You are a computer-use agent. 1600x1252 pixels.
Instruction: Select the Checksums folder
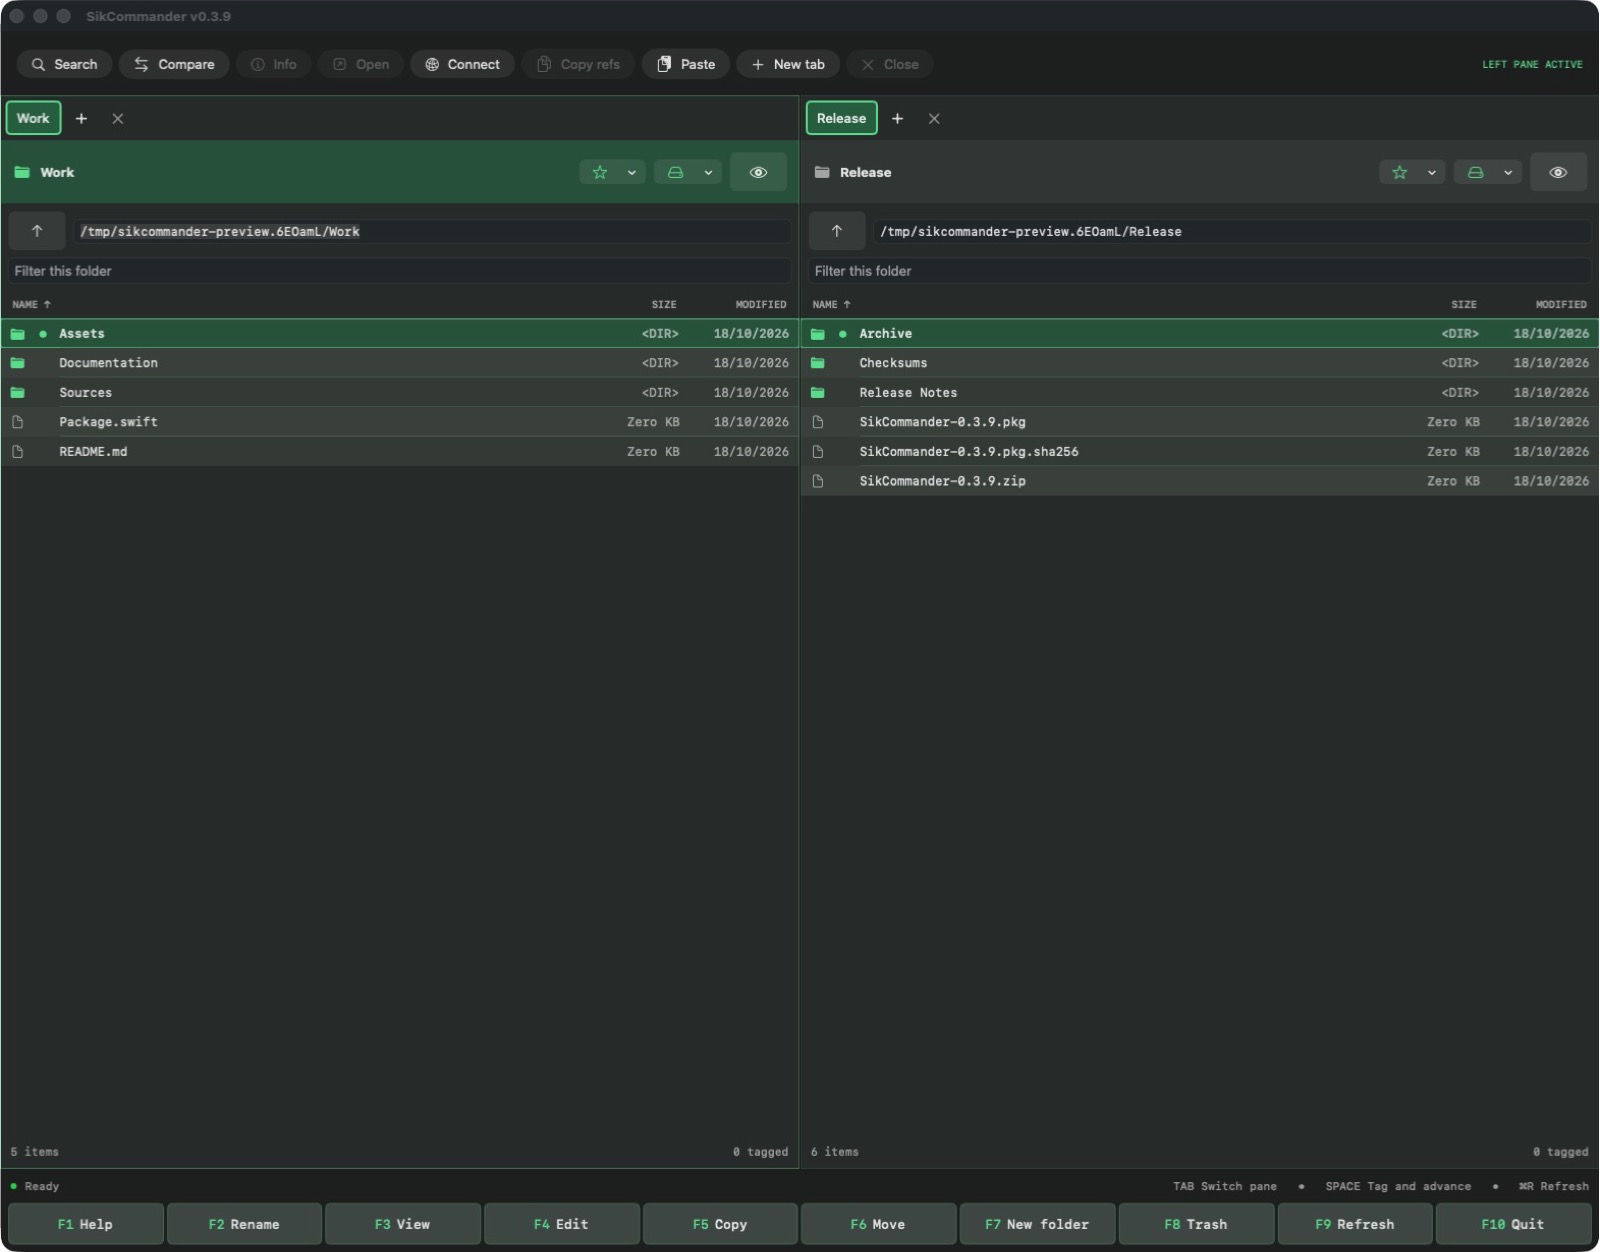point(1200,363)
